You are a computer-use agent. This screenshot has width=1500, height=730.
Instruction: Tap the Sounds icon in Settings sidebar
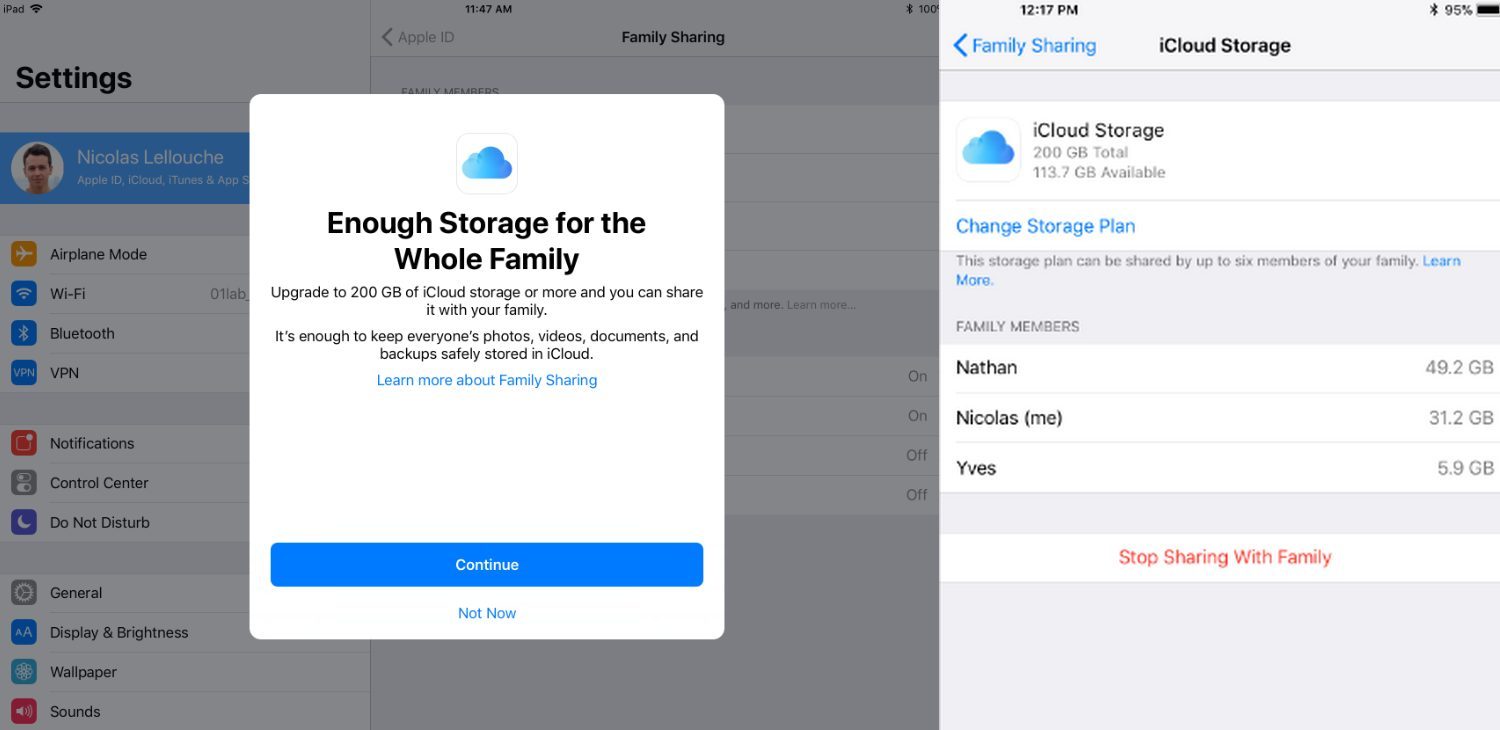24,711
